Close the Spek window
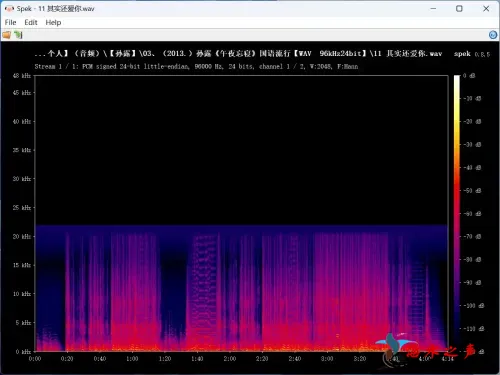 (x=486, y=9)
